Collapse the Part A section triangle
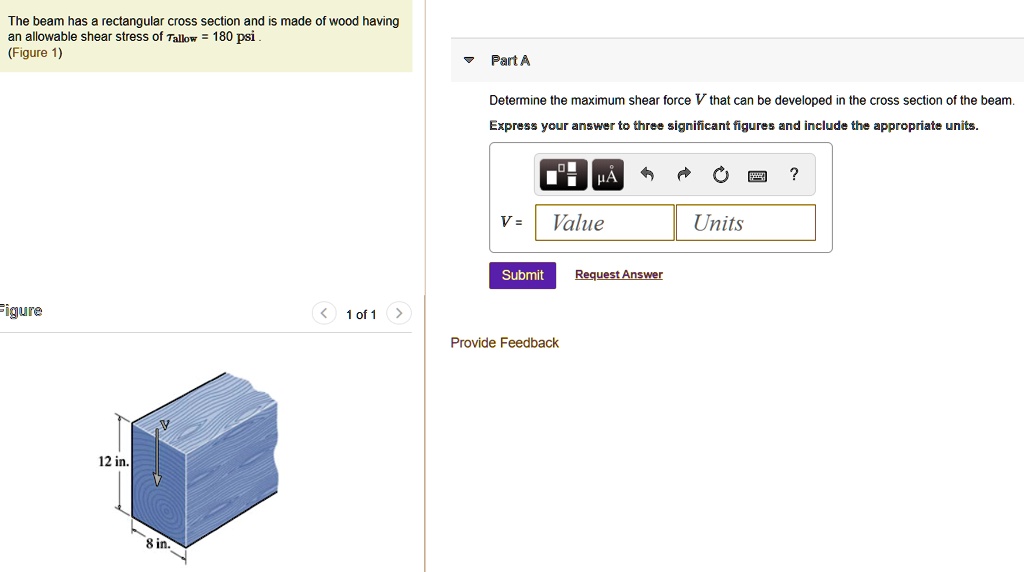 pyautogui.click(x=469, y=60)
